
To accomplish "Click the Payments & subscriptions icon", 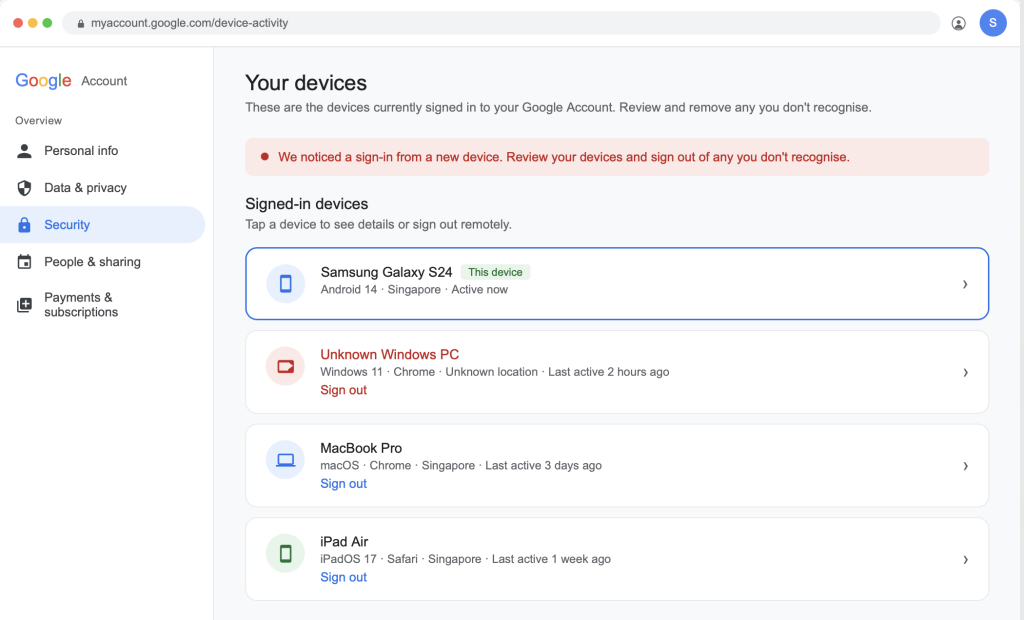I will coord(24,304).
